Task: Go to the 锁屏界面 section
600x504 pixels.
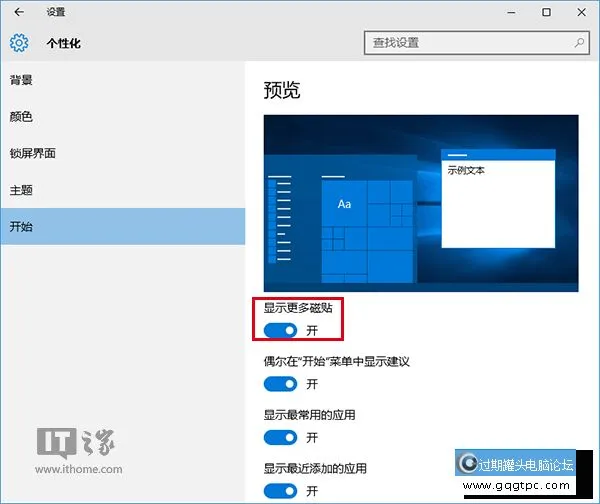Action: coord(32,153)
